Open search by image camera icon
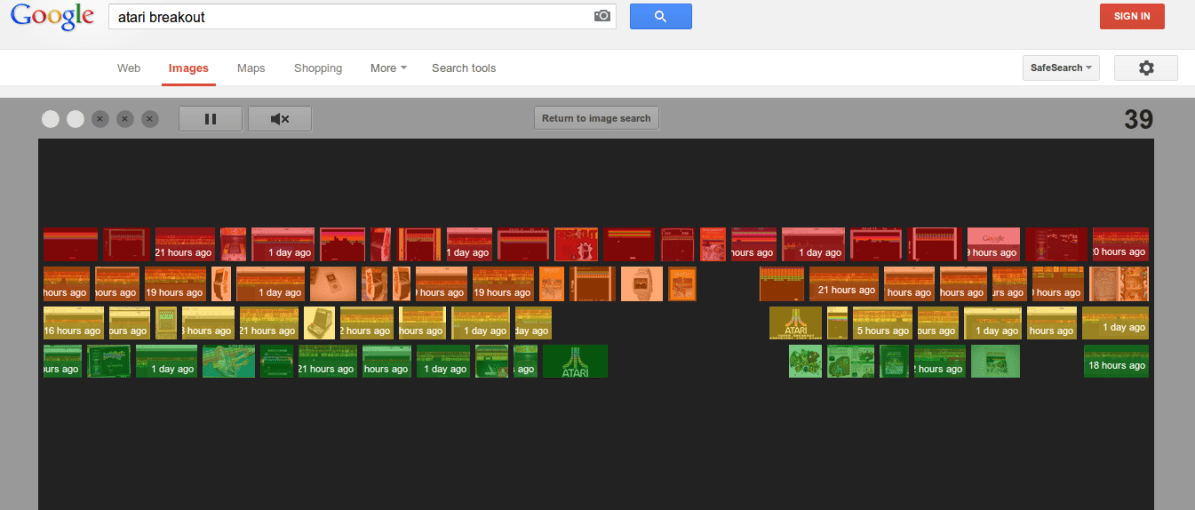1195x510 pixels. (602, 16)
